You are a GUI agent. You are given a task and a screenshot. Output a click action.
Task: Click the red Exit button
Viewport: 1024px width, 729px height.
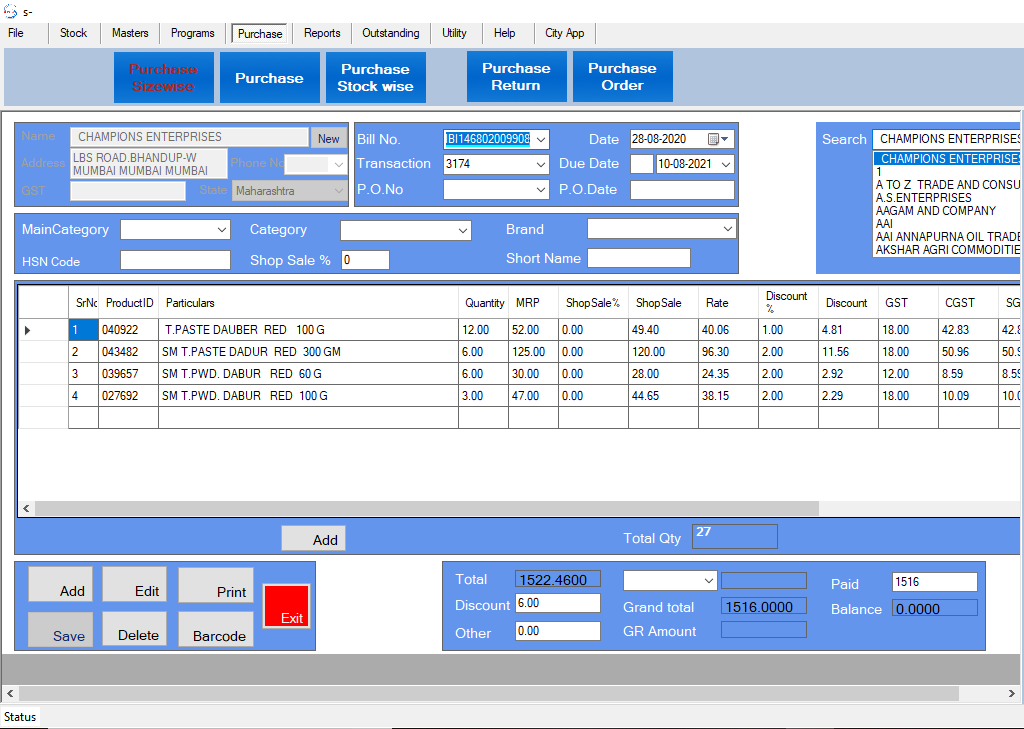pos(286,606)
